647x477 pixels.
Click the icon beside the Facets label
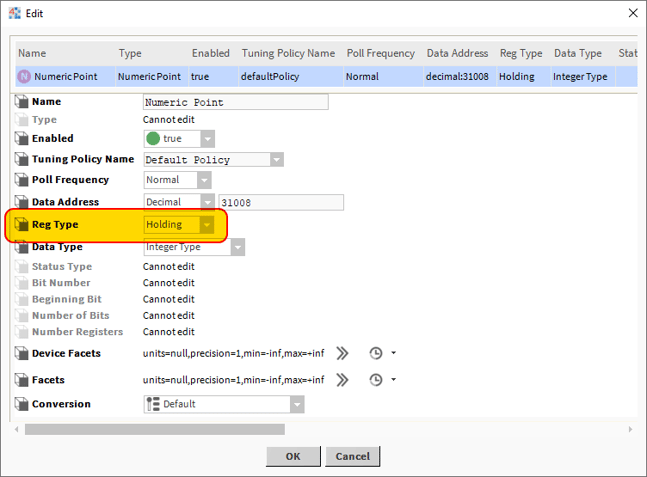coord(21,380)
